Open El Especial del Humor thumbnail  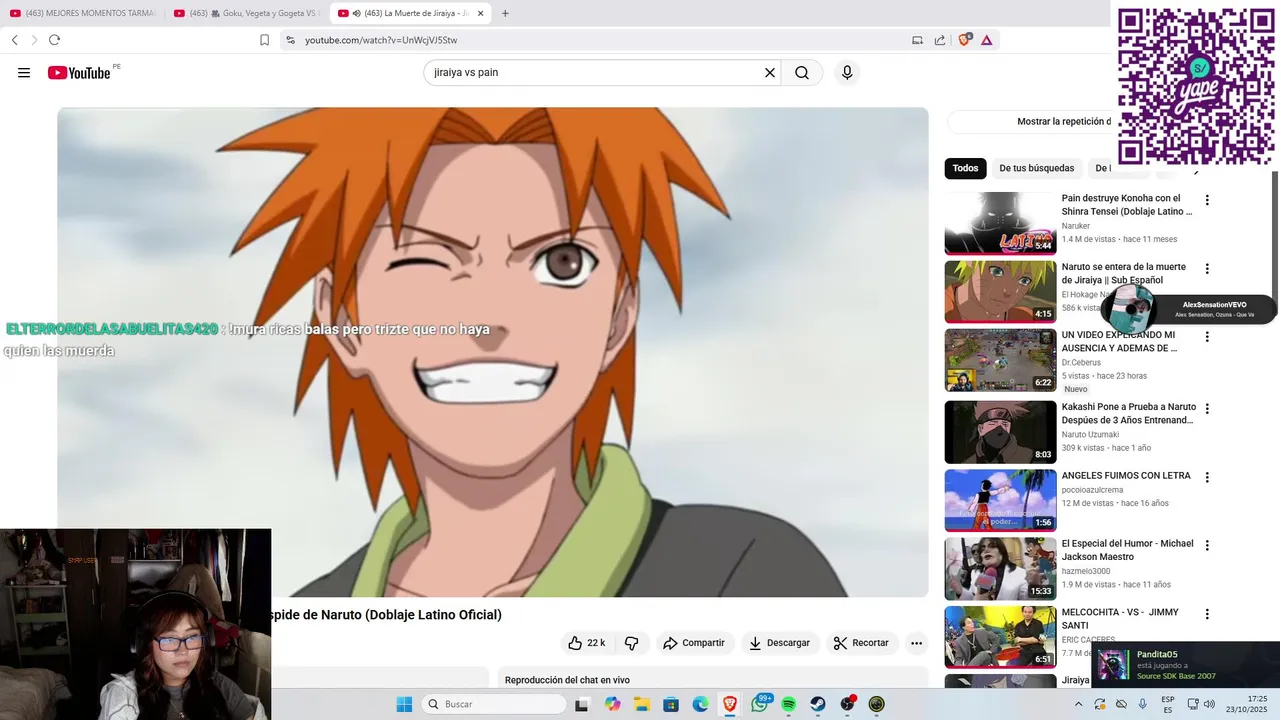pos(1000,568)
